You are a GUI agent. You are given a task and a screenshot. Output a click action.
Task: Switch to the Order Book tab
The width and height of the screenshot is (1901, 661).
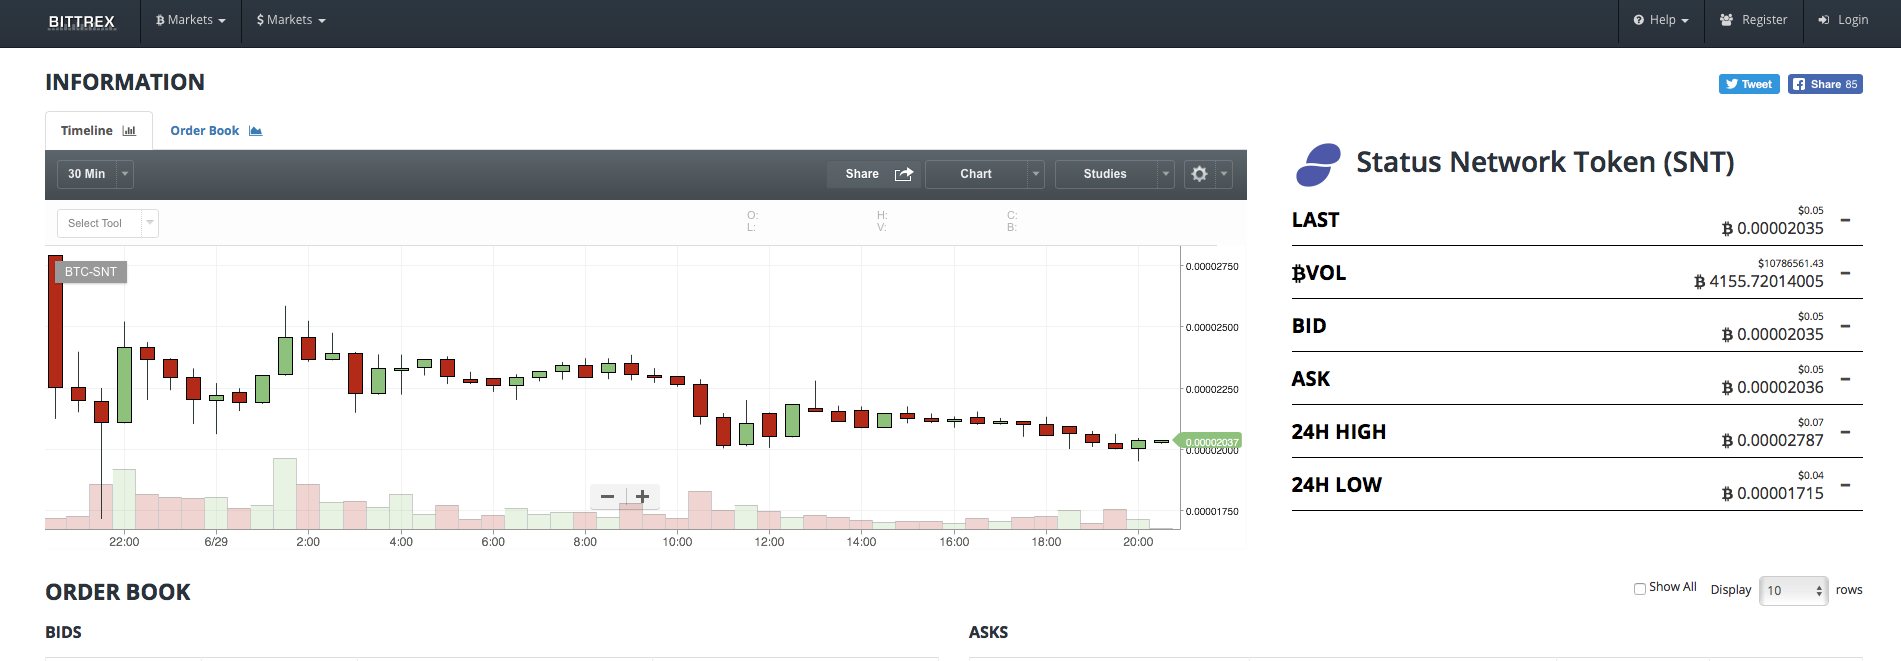(x=216, y=131)
